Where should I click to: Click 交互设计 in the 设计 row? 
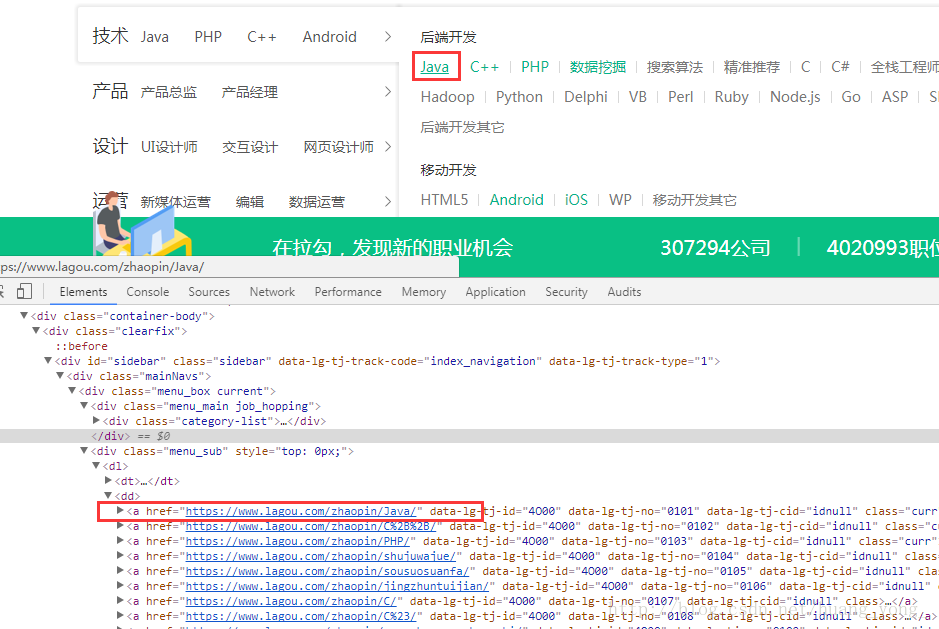[250, 147]
